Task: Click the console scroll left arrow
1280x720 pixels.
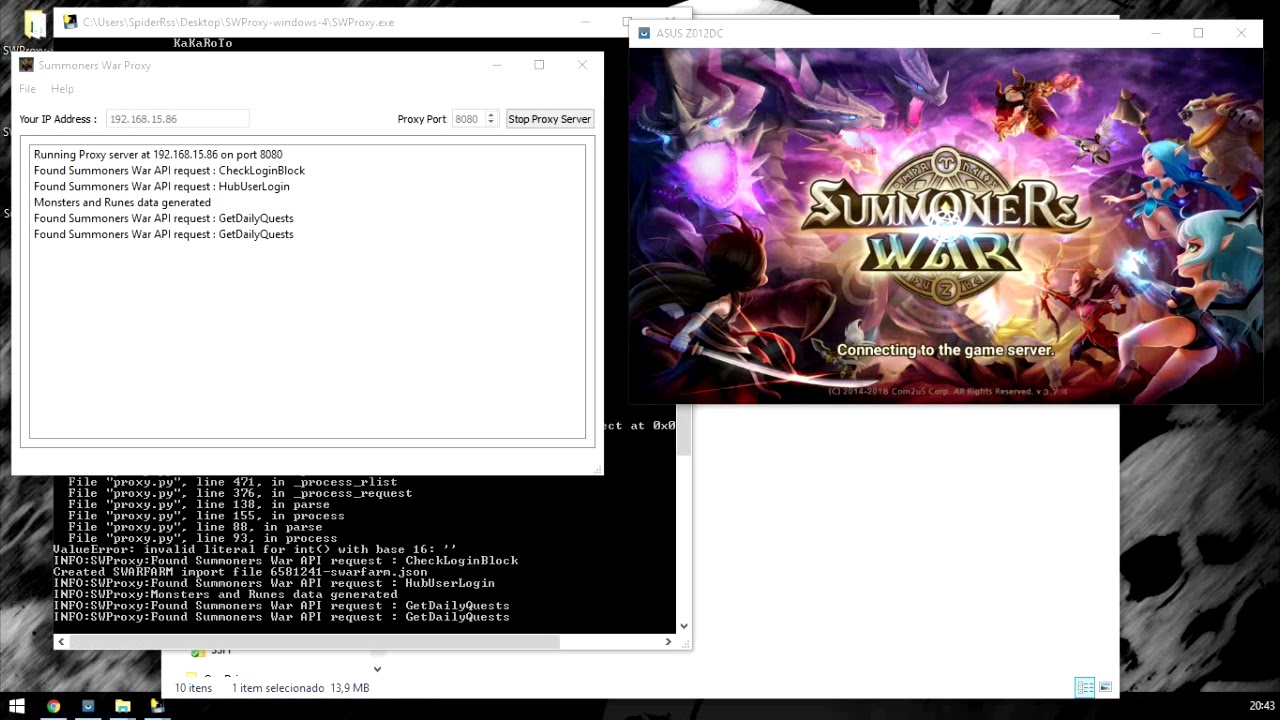Action: click(x=61, y=641)
